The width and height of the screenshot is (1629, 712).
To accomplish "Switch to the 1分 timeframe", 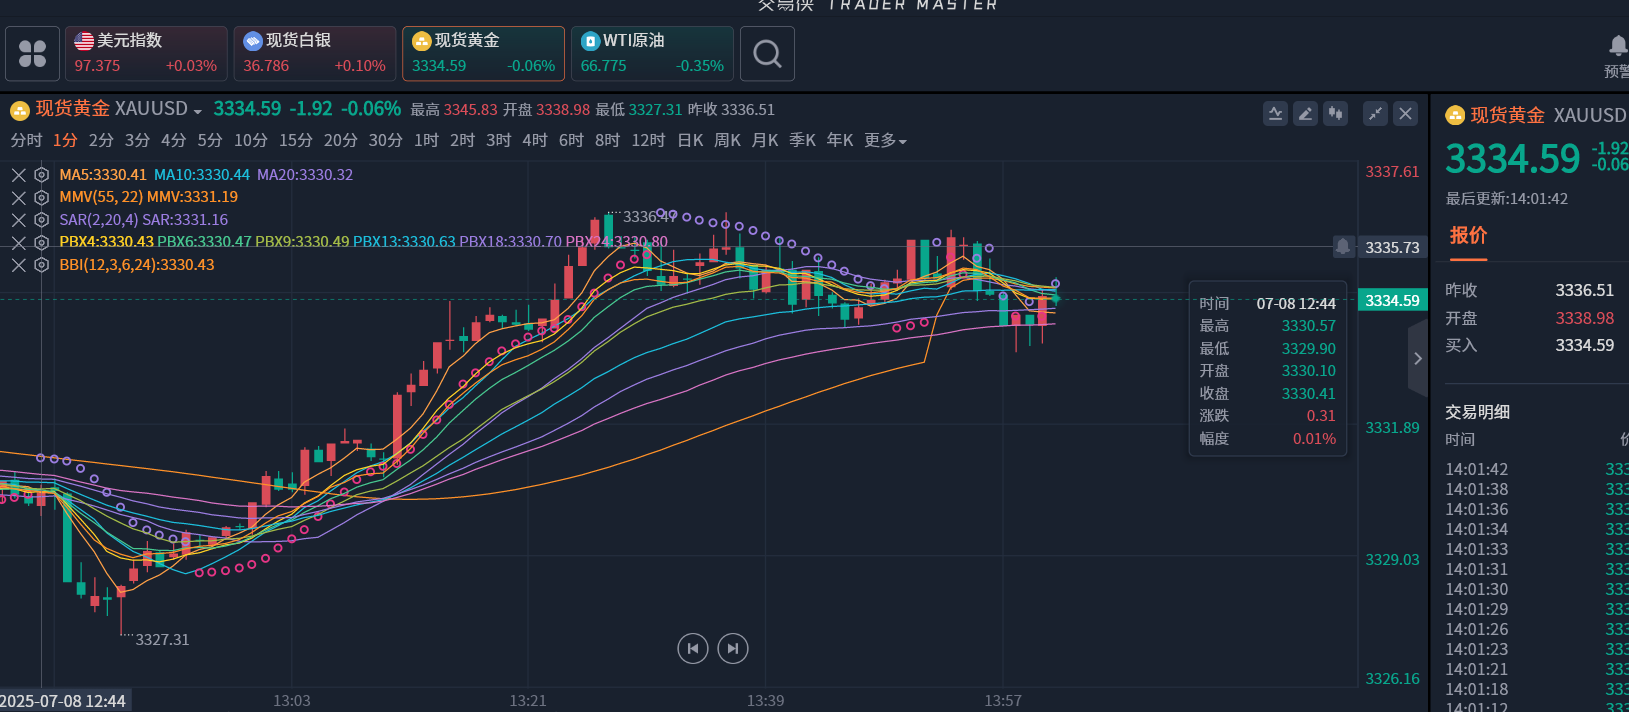I will click(x=65, y=140).
